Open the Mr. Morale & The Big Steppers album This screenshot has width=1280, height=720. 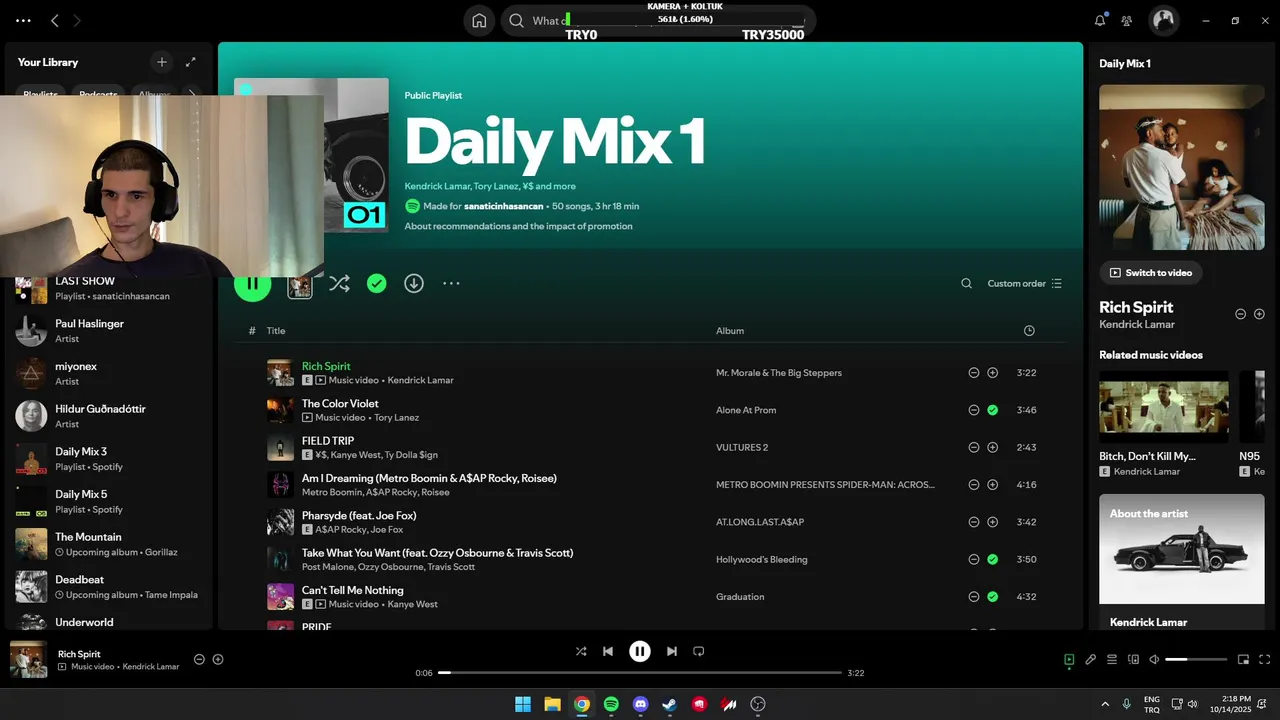tap(779, 373)
